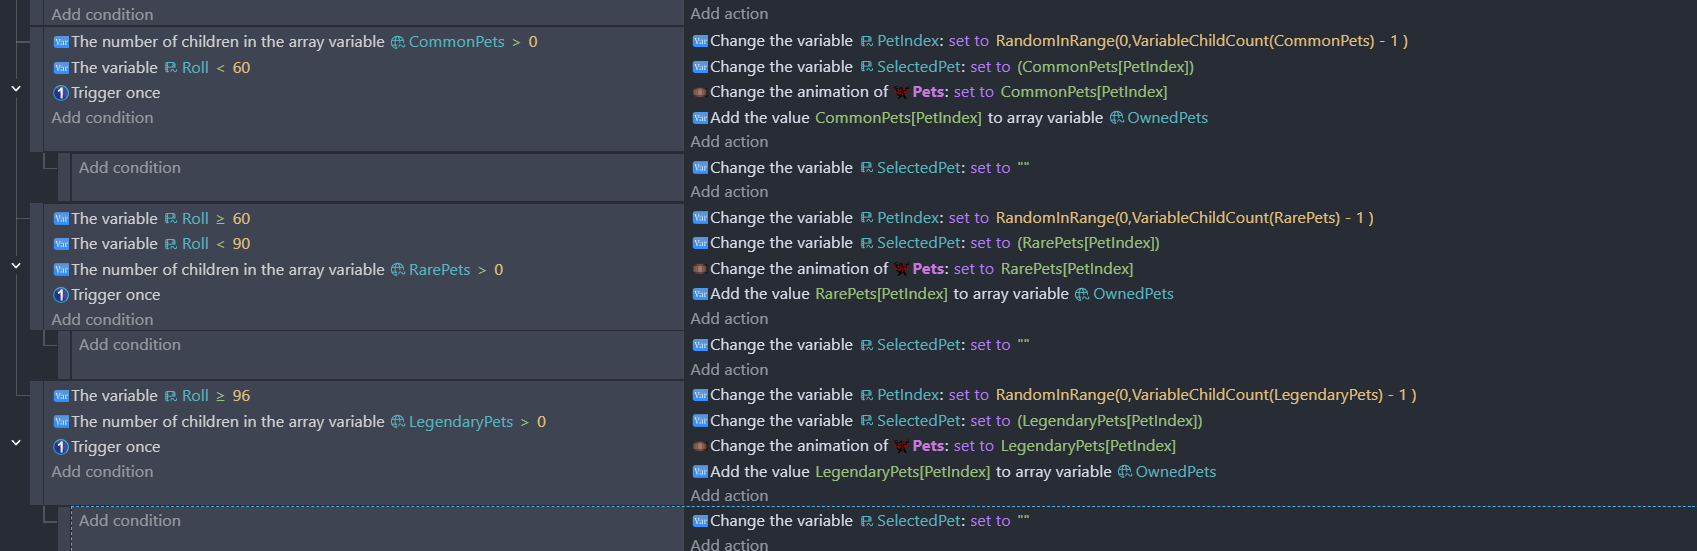1697x551 pixels.
Task: Click the Trigger once icon in RarePets event
Action: 61,295
